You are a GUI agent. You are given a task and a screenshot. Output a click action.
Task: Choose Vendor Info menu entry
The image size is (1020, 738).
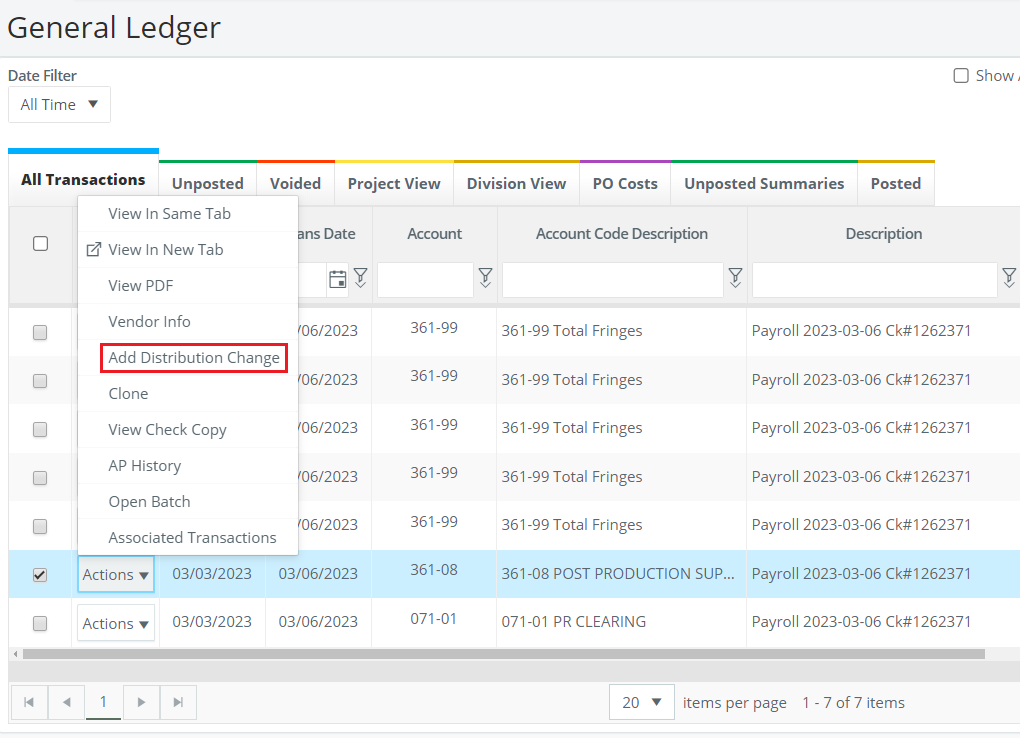pyautogui.click(x=188, y=321)
